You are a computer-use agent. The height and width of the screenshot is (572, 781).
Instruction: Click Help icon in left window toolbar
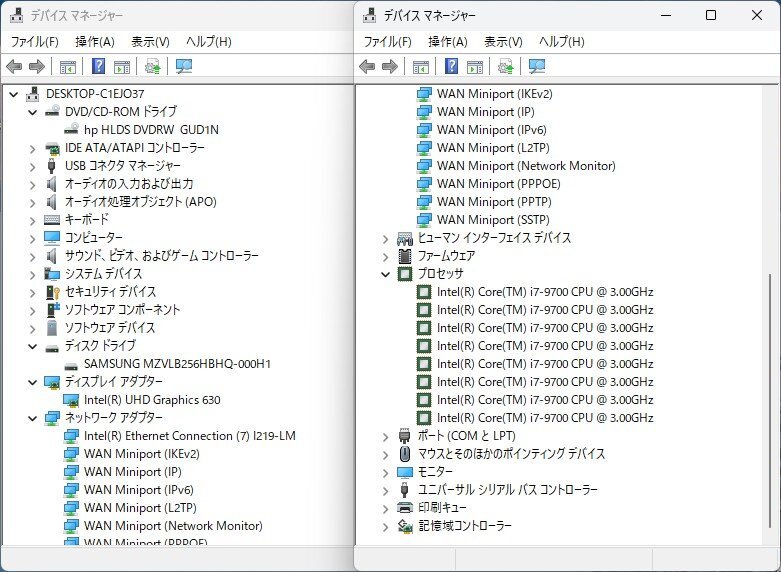(x=99, y=66)
